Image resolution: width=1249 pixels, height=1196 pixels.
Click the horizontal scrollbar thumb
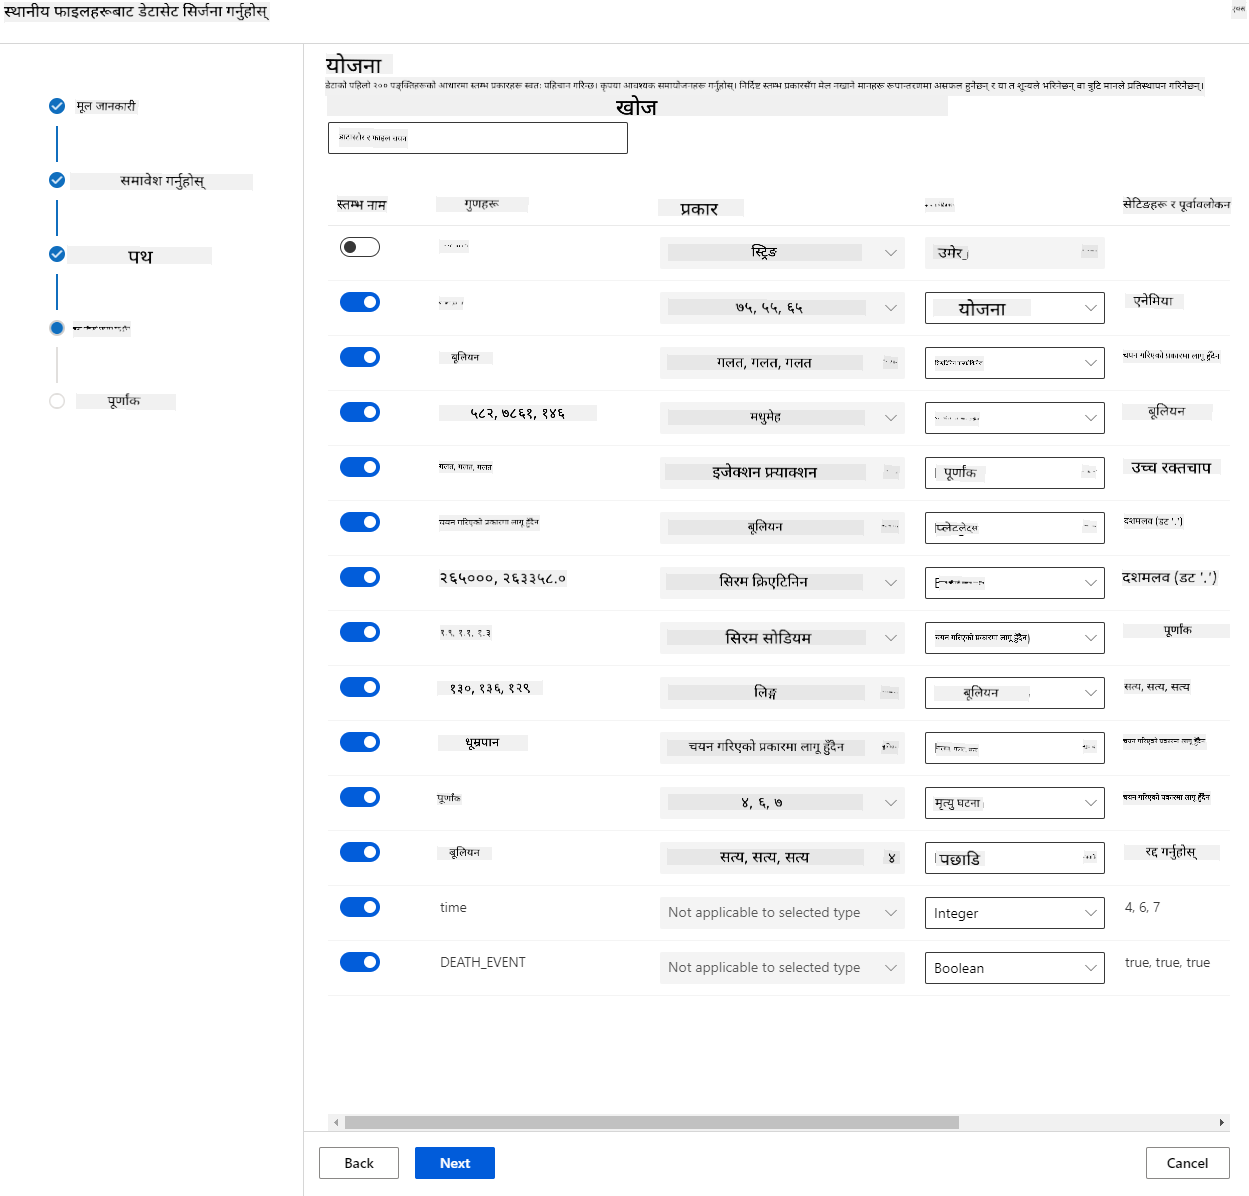[652, 1122]
